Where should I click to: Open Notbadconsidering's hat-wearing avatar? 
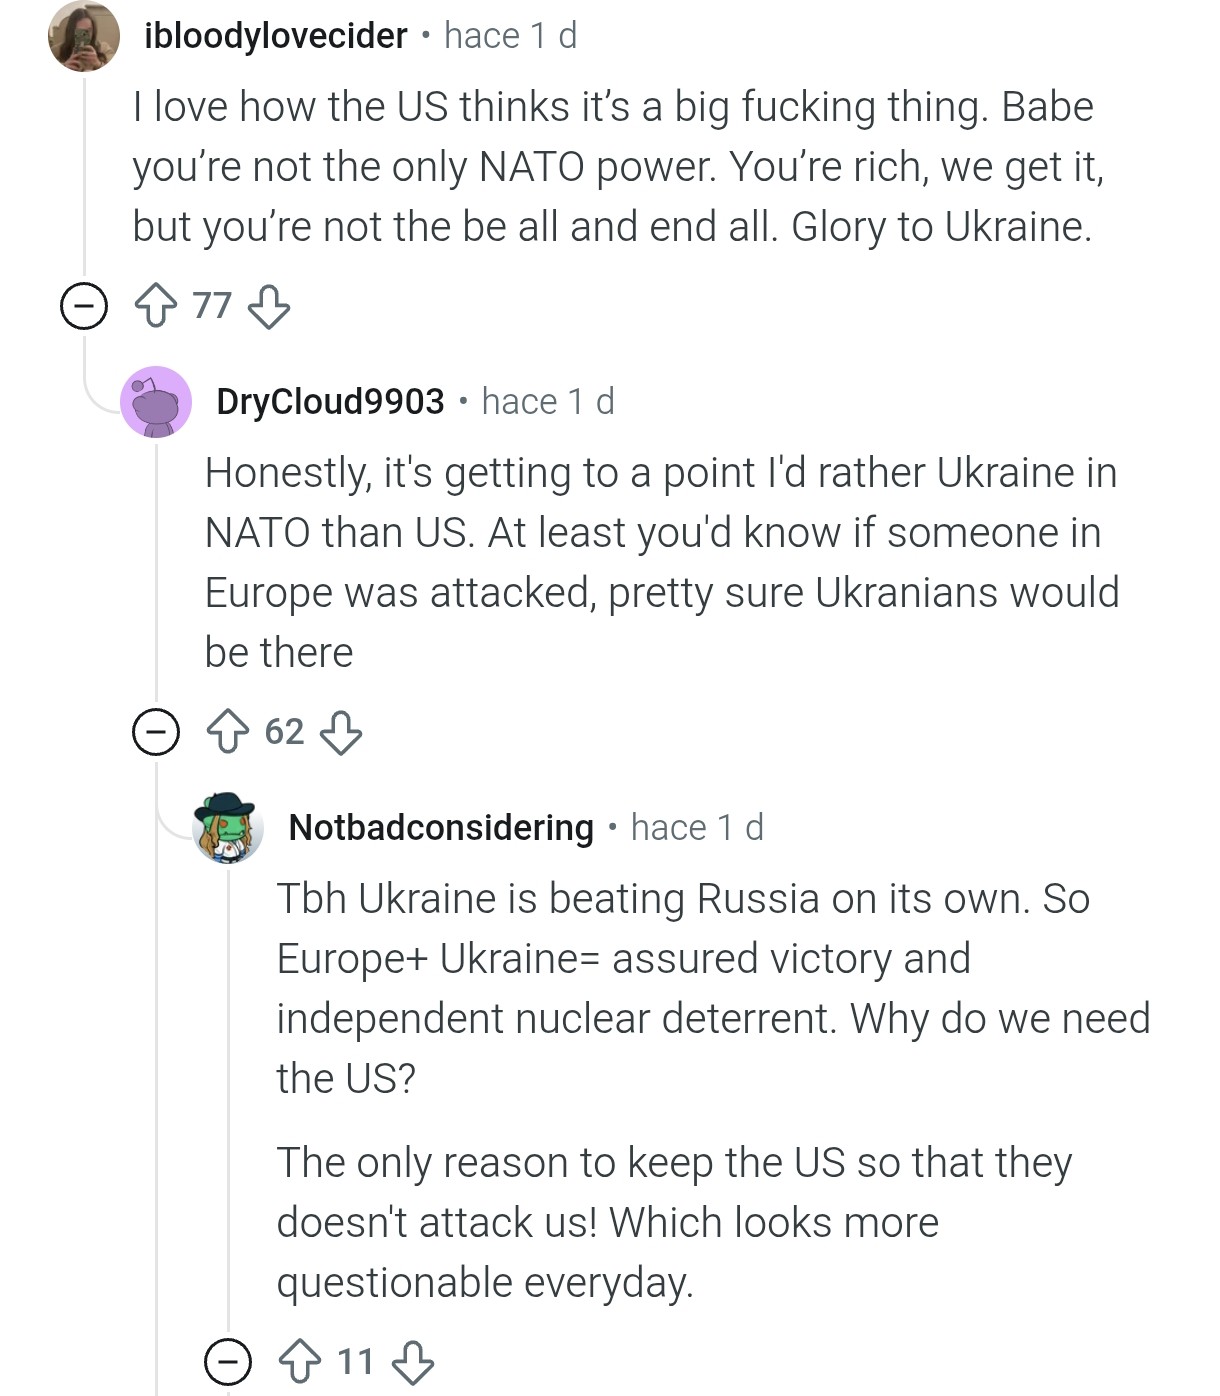coord(228,828)
